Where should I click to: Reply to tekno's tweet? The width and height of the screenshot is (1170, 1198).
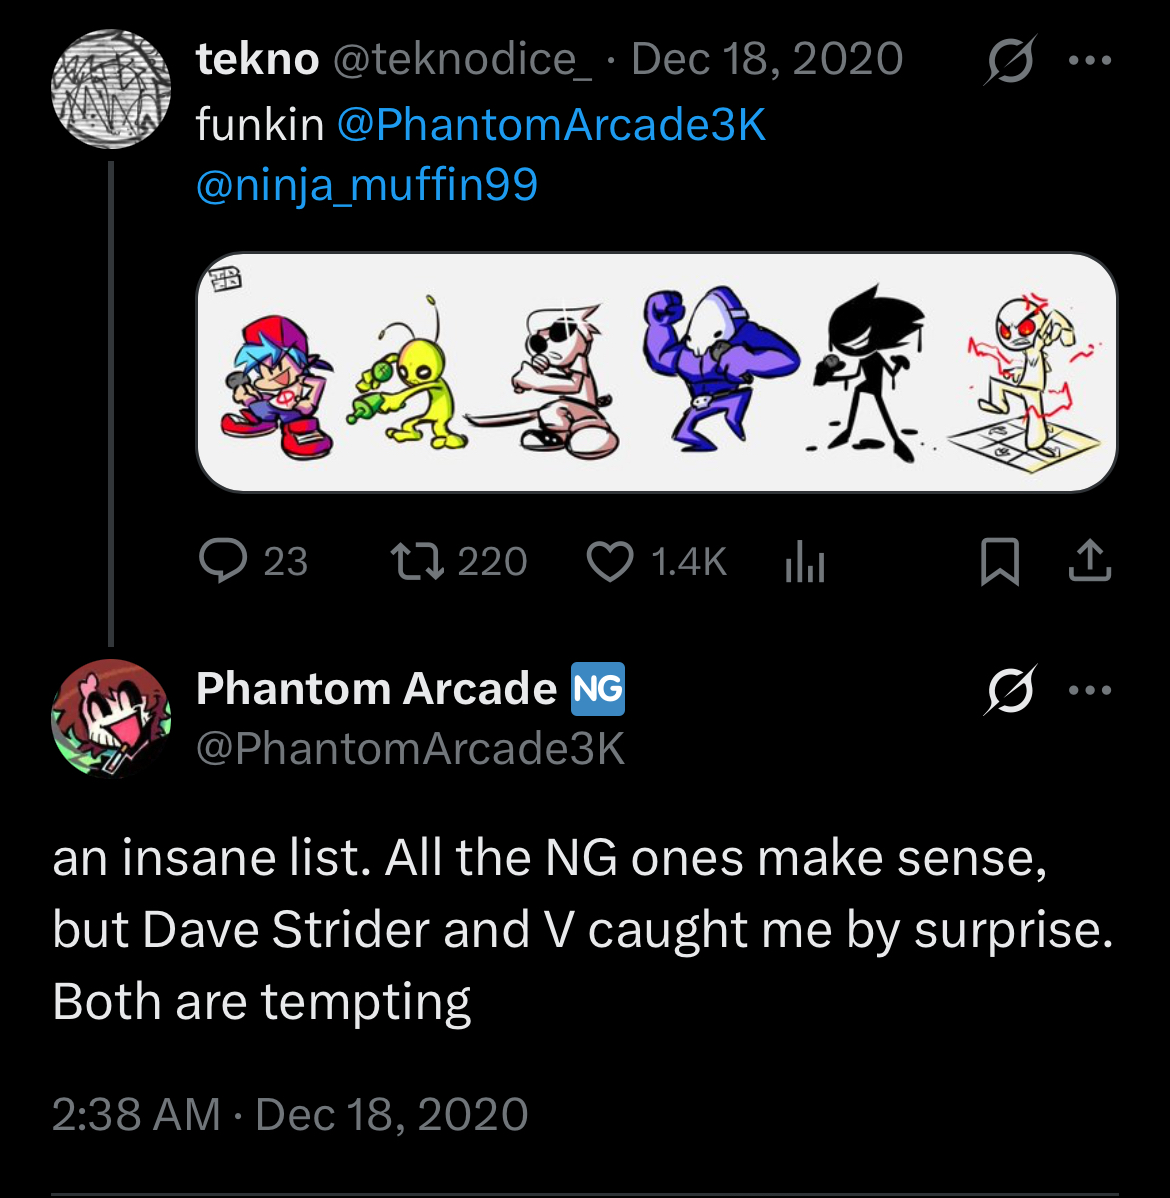point(224,561)
